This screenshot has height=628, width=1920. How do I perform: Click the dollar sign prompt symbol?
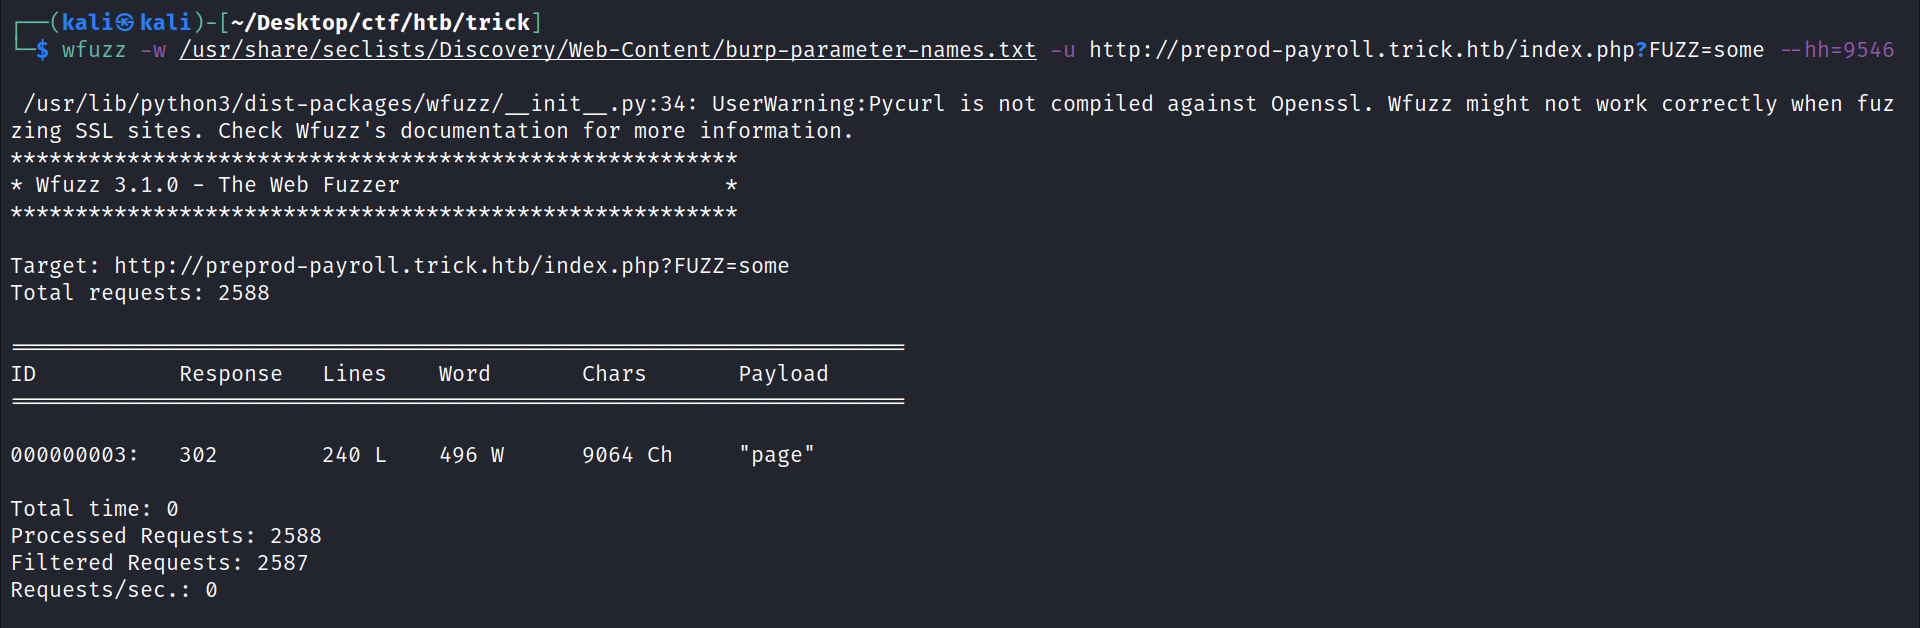(x=42, y=50)
